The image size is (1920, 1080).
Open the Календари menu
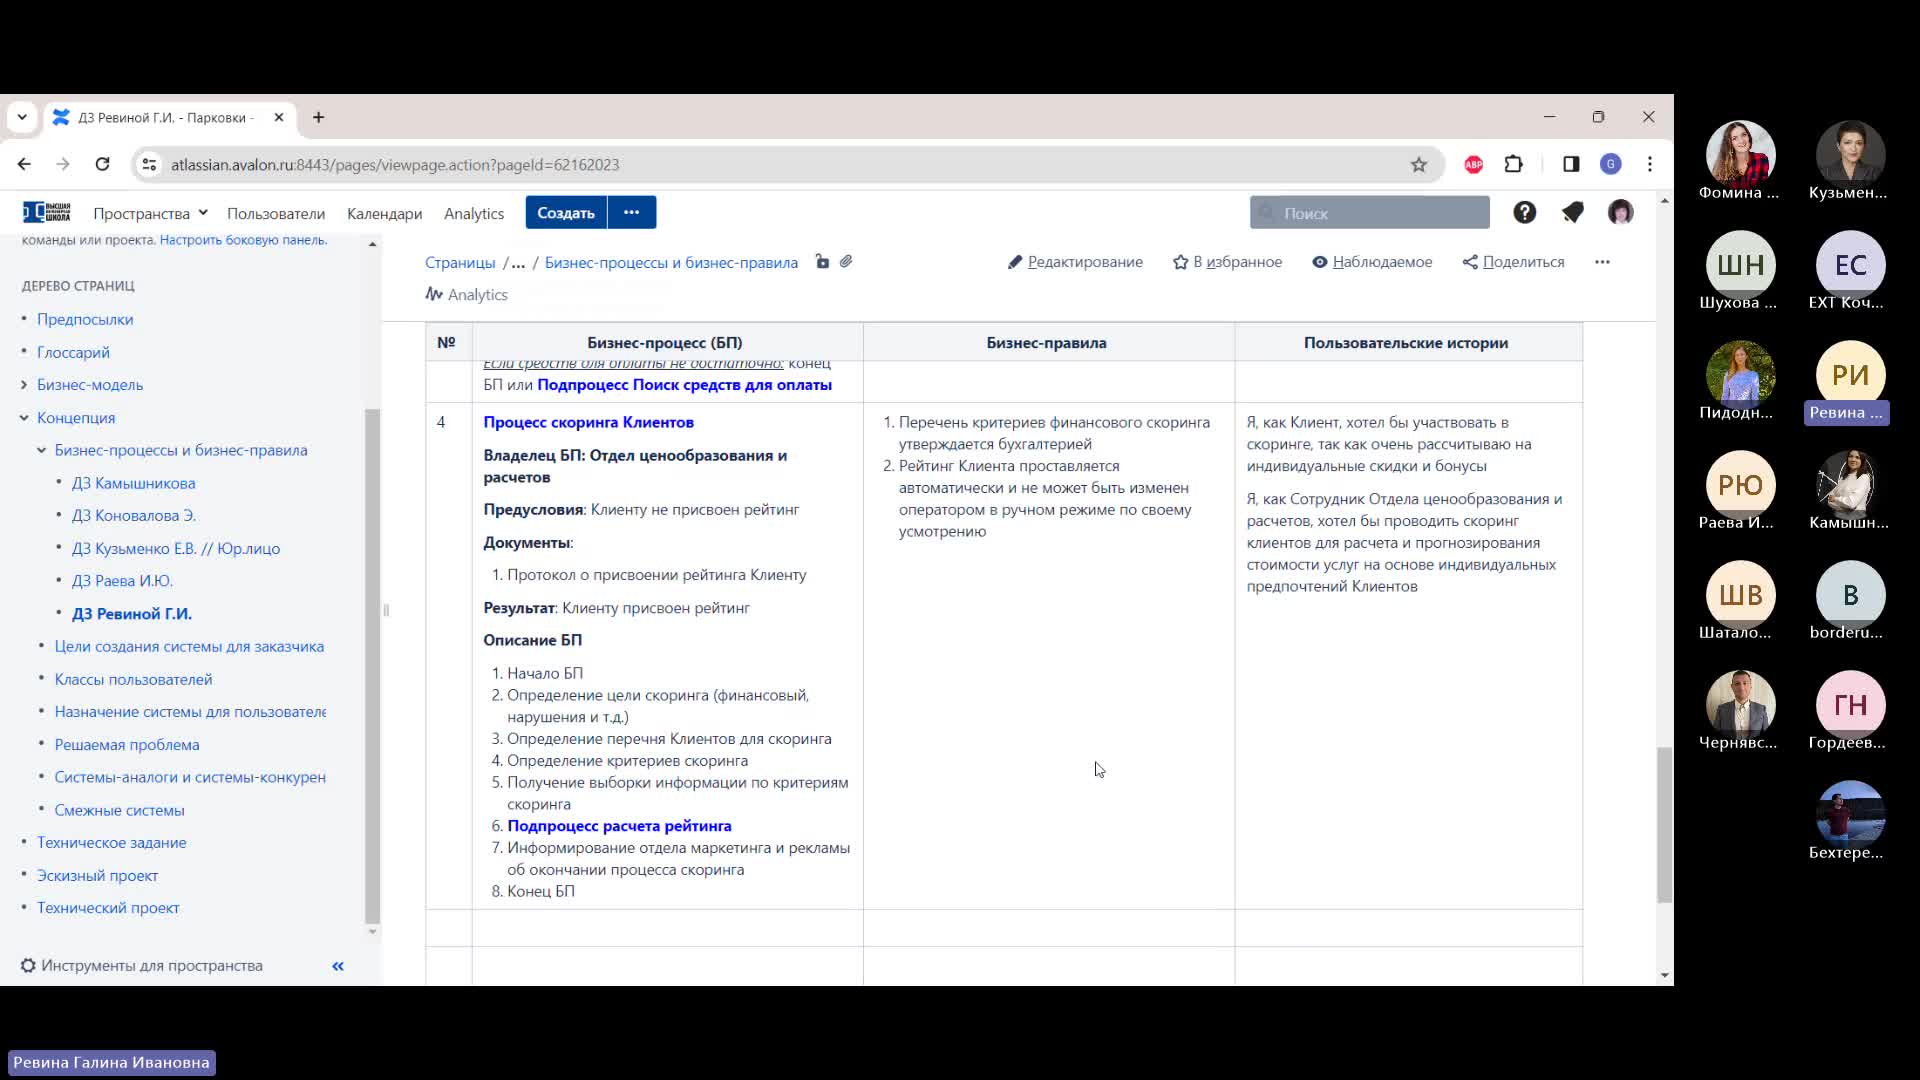tap(384, 213)
